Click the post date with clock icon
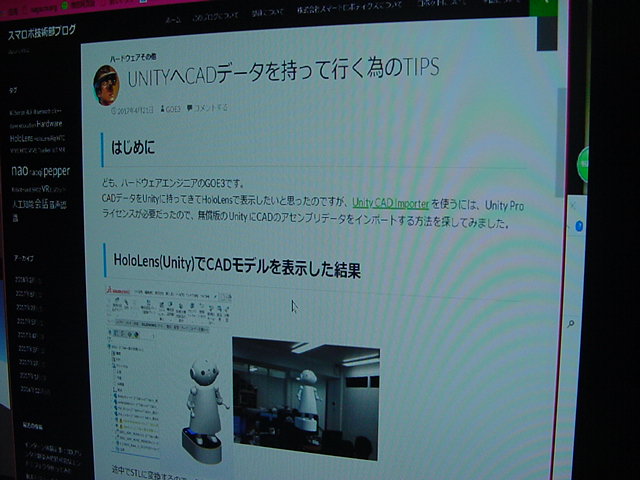The image size is (640, 480). 132,110
